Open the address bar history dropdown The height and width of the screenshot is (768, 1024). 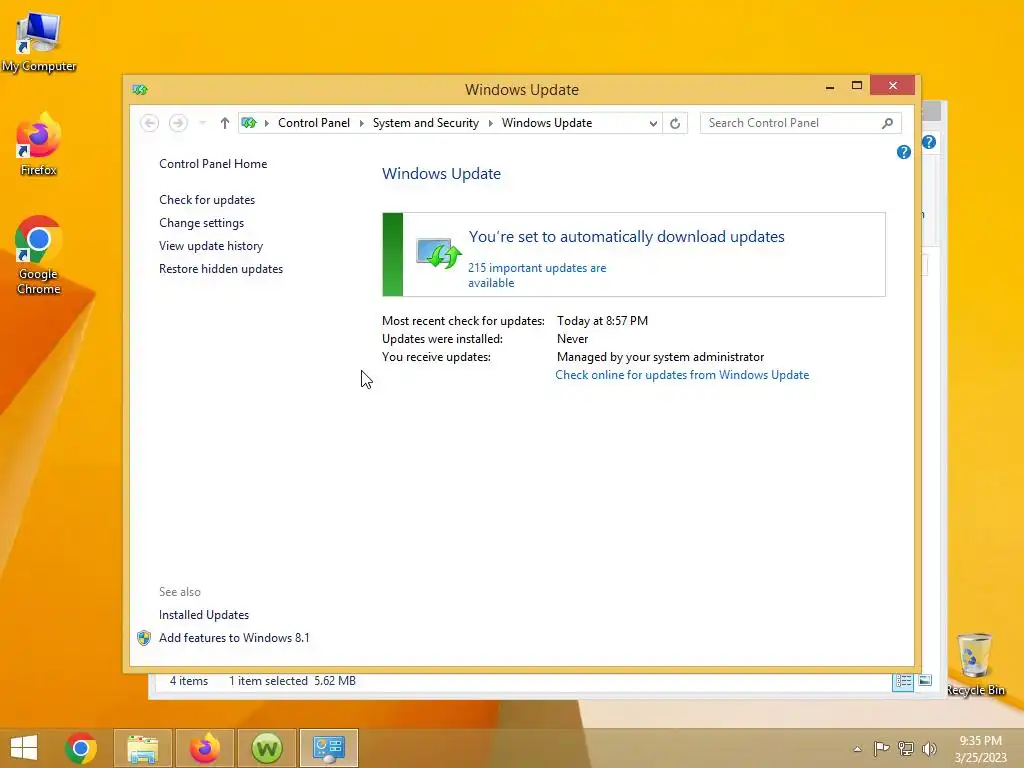click(x=652, y=123)
